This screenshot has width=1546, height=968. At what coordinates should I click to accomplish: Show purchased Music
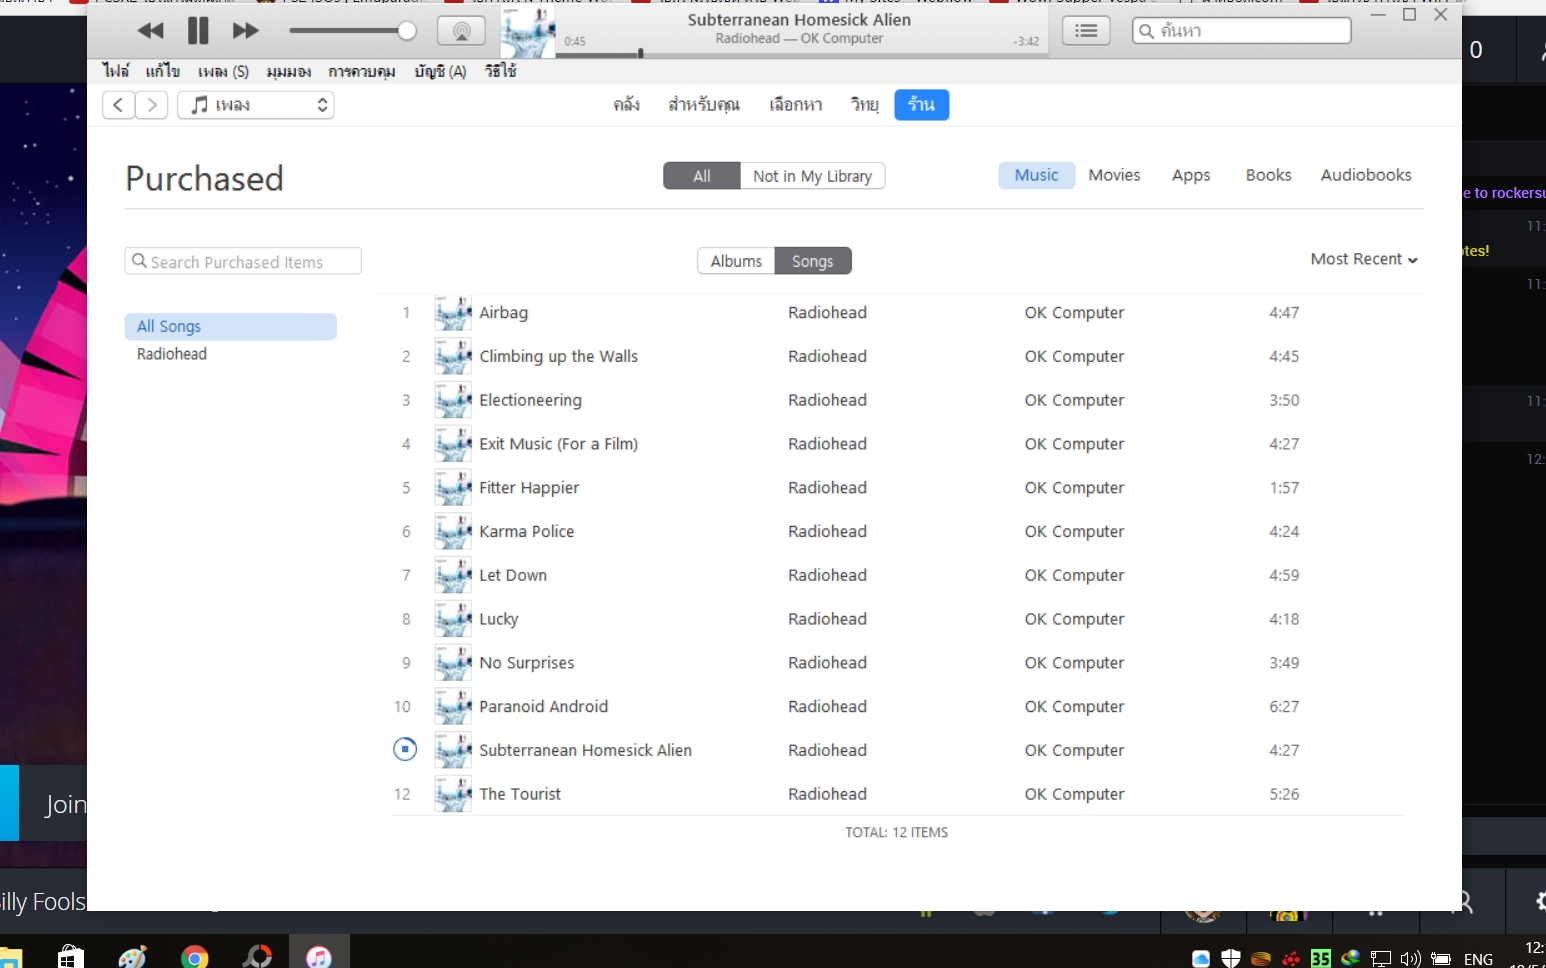(1036, 175)
